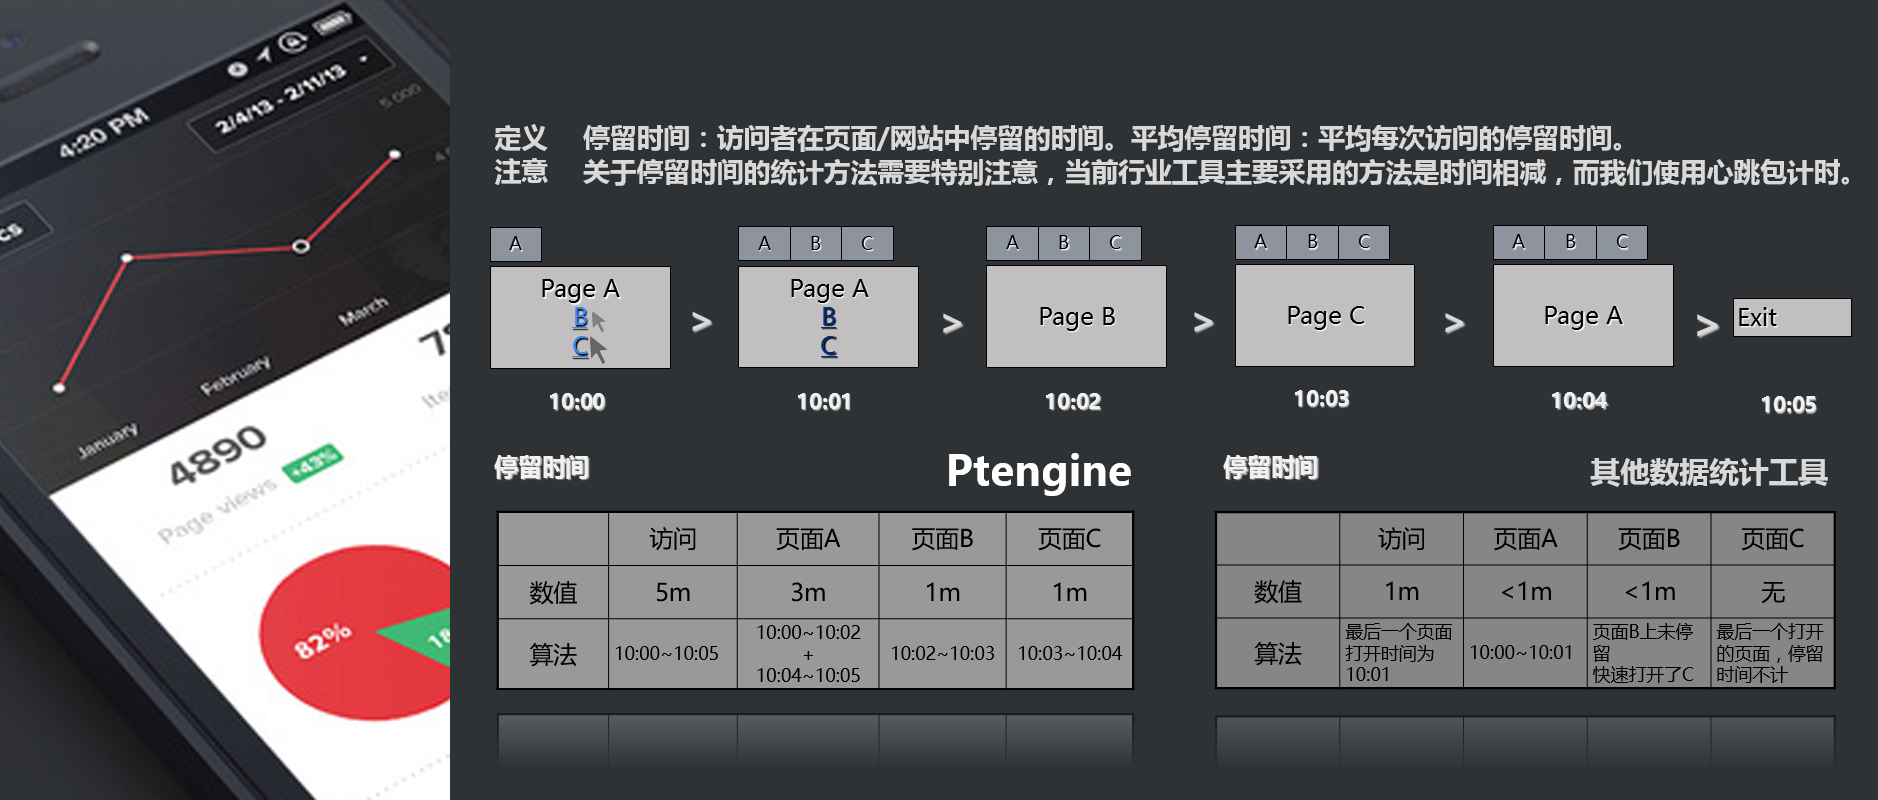Viewport: 1878px width, 800px height.
Task: Follow link C in the 10:01 Page A box
Action: point(829,346)
